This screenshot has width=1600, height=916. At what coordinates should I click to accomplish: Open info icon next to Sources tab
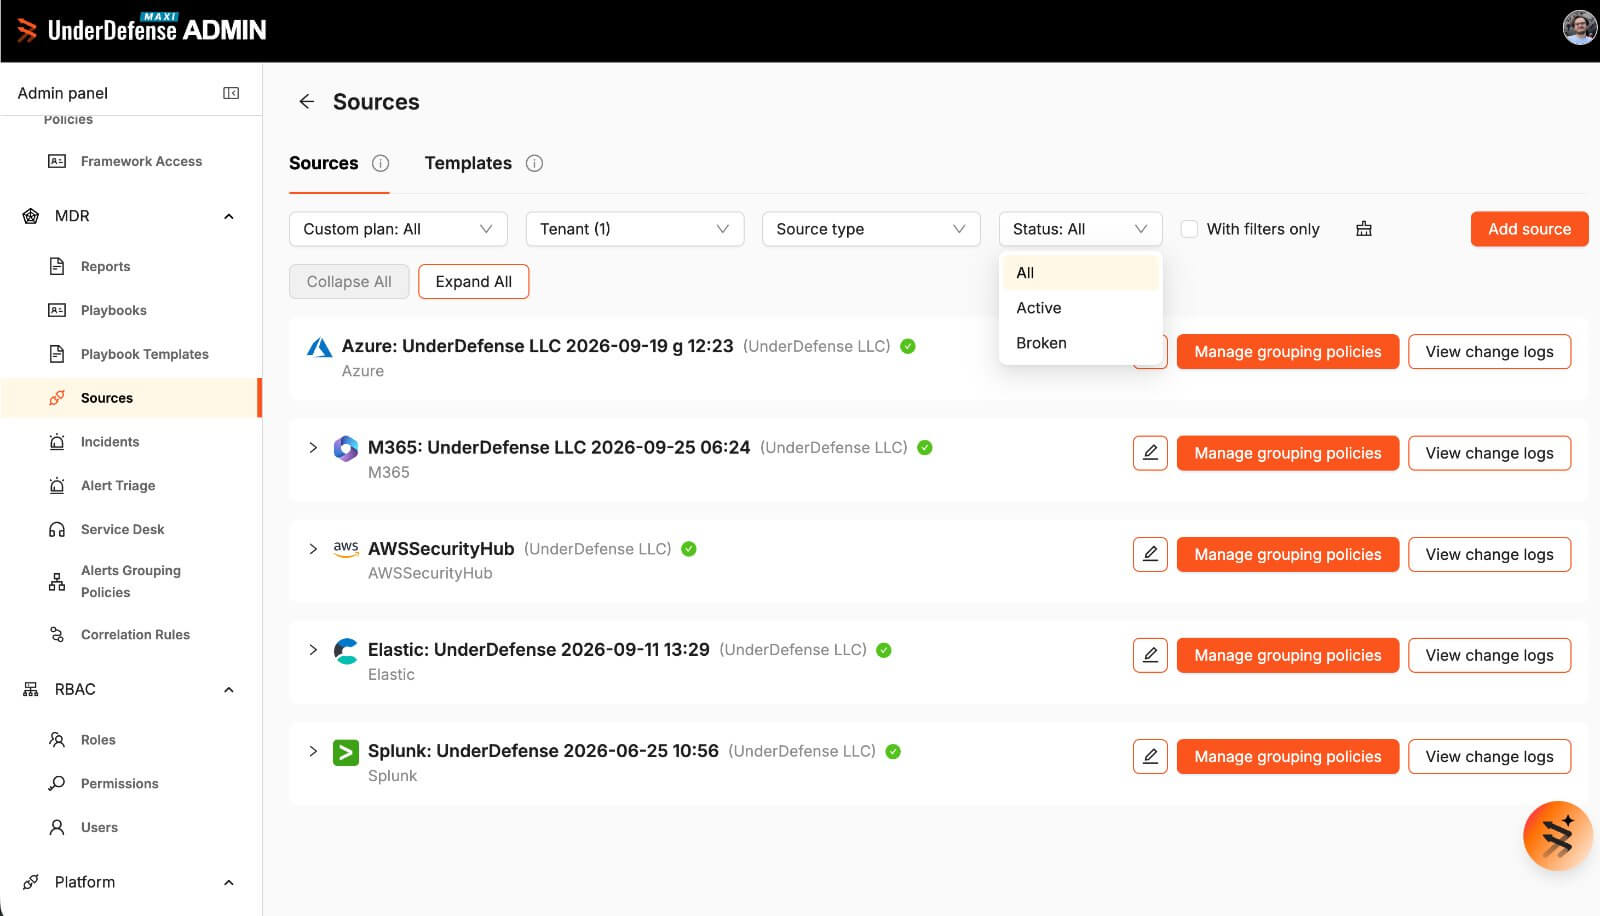381,163
